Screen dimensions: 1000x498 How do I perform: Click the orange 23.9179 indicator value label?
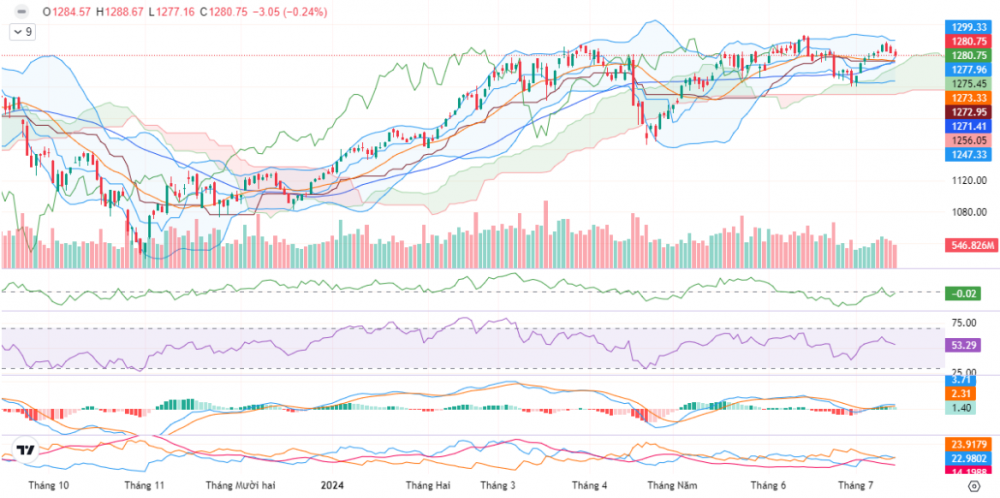pos(969,445)
